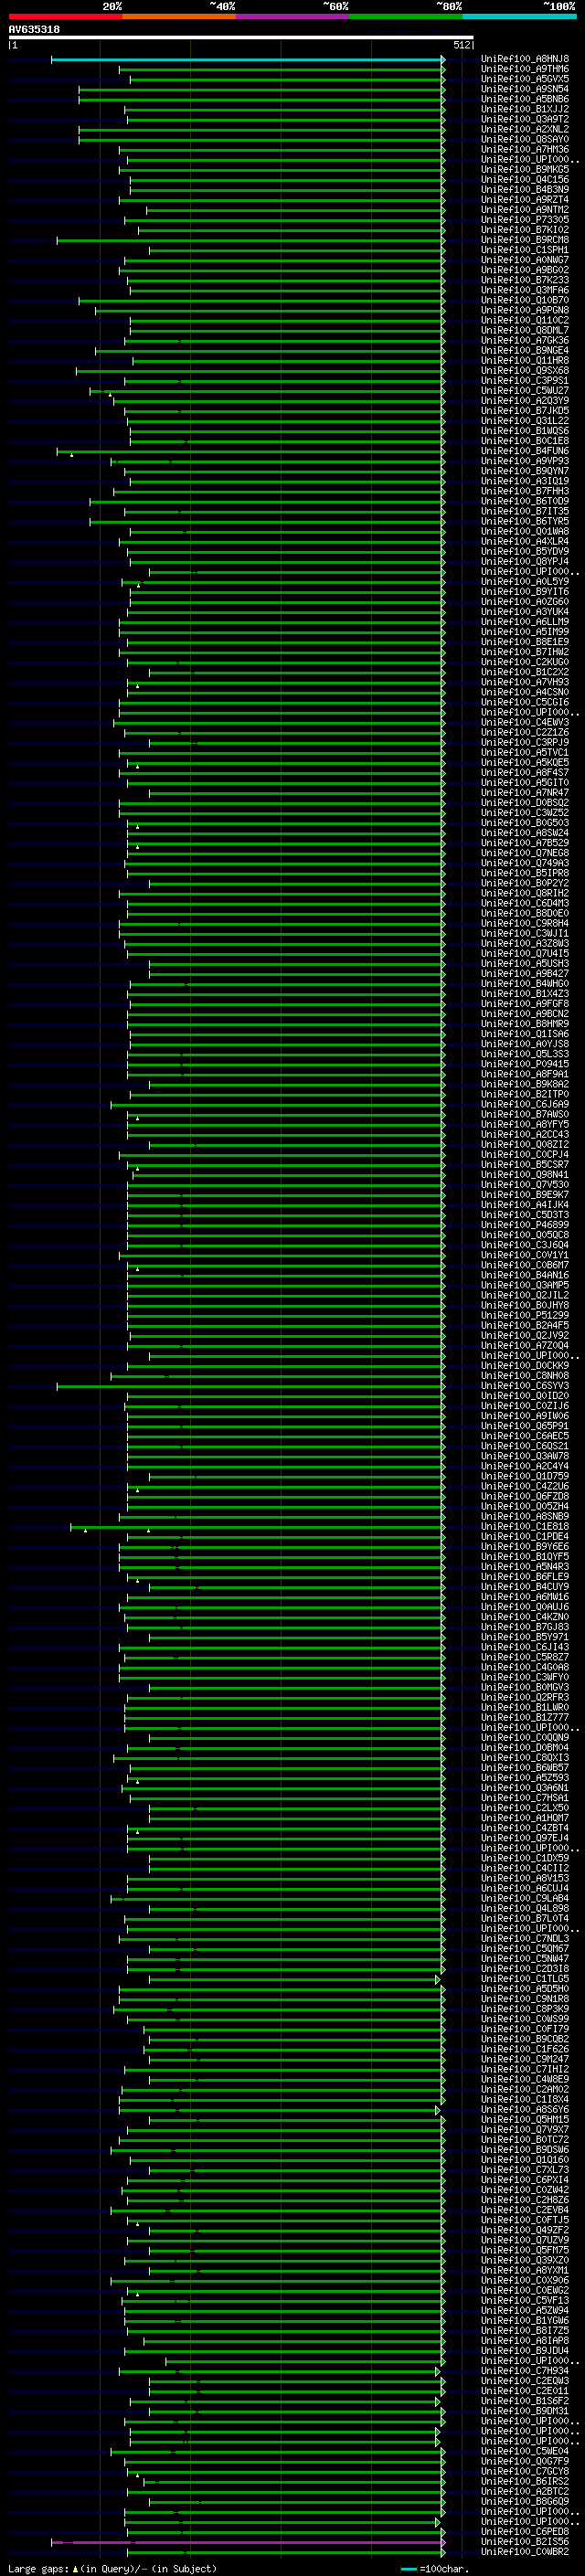Select UniRef100_Q8SAY0 entry
This screenshot has height=2576, width=585.
tap(525, 140)
